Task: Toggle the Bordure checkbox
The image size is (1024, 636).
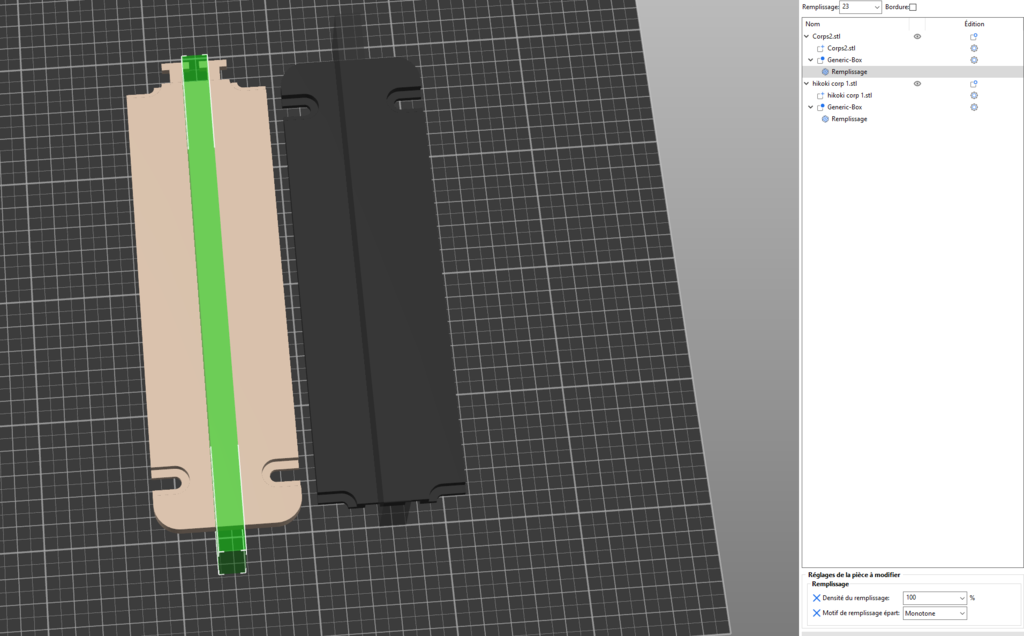Action: pyautogui.click(x=912, y=8)
